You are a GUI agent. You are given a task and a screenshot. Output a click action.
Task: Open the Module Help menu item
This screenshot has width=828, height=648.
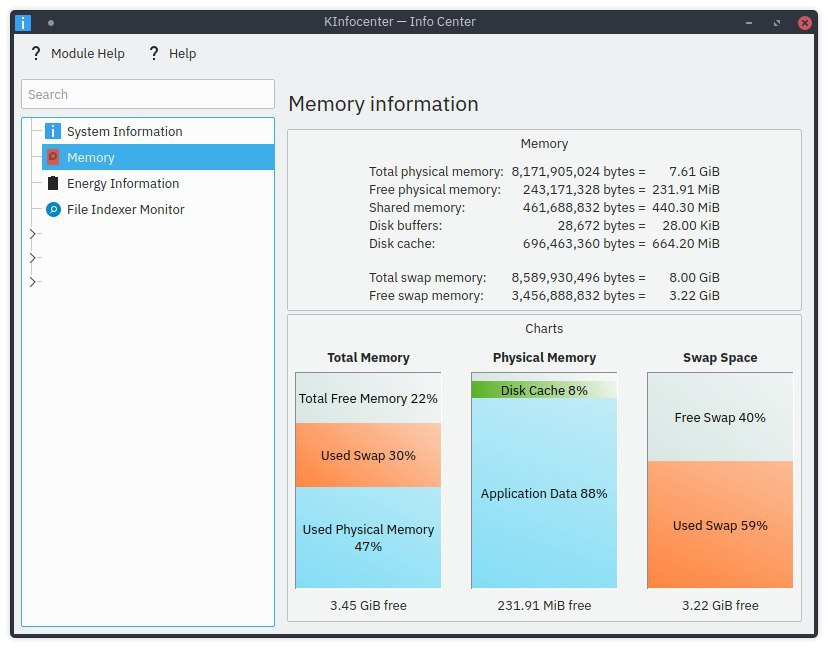tap(78, 53)
